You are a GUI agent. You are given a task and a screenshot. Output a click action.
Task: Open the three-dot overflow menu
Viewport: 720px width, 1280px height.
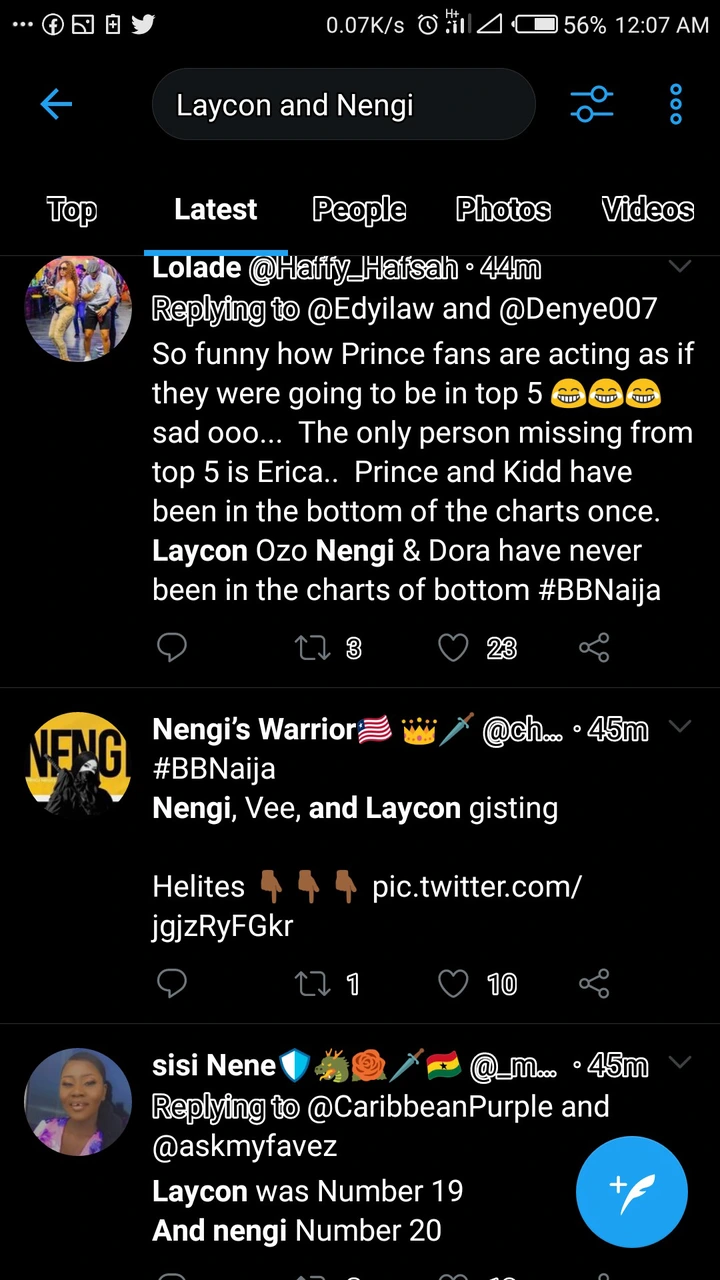coord(676,104)
